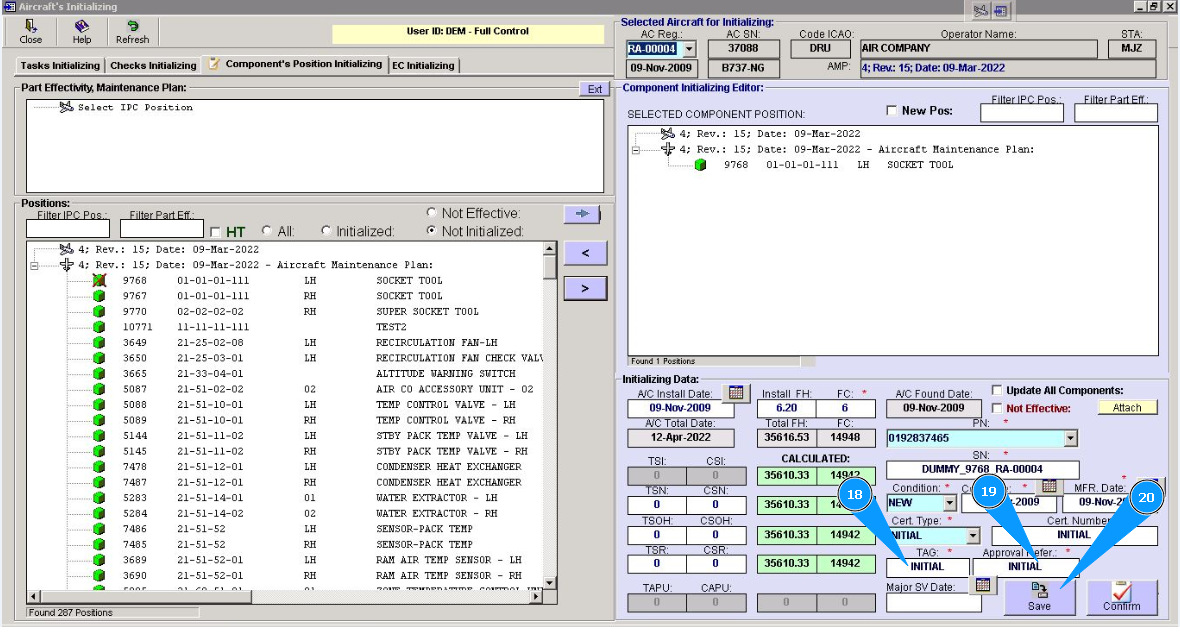Screen dimensions: 1180x633
Task: Check the Update All Components box
Action: pos(997,390)
